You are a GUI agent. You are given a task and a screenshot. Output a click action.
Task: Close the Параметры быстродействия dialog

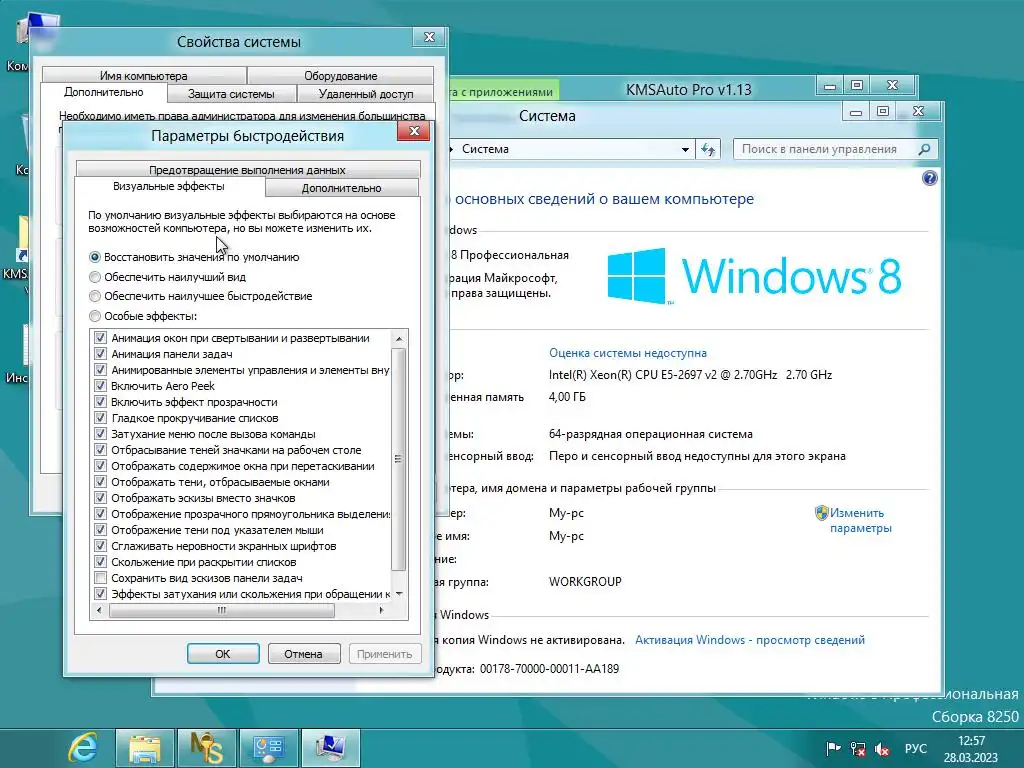[413, 131]
